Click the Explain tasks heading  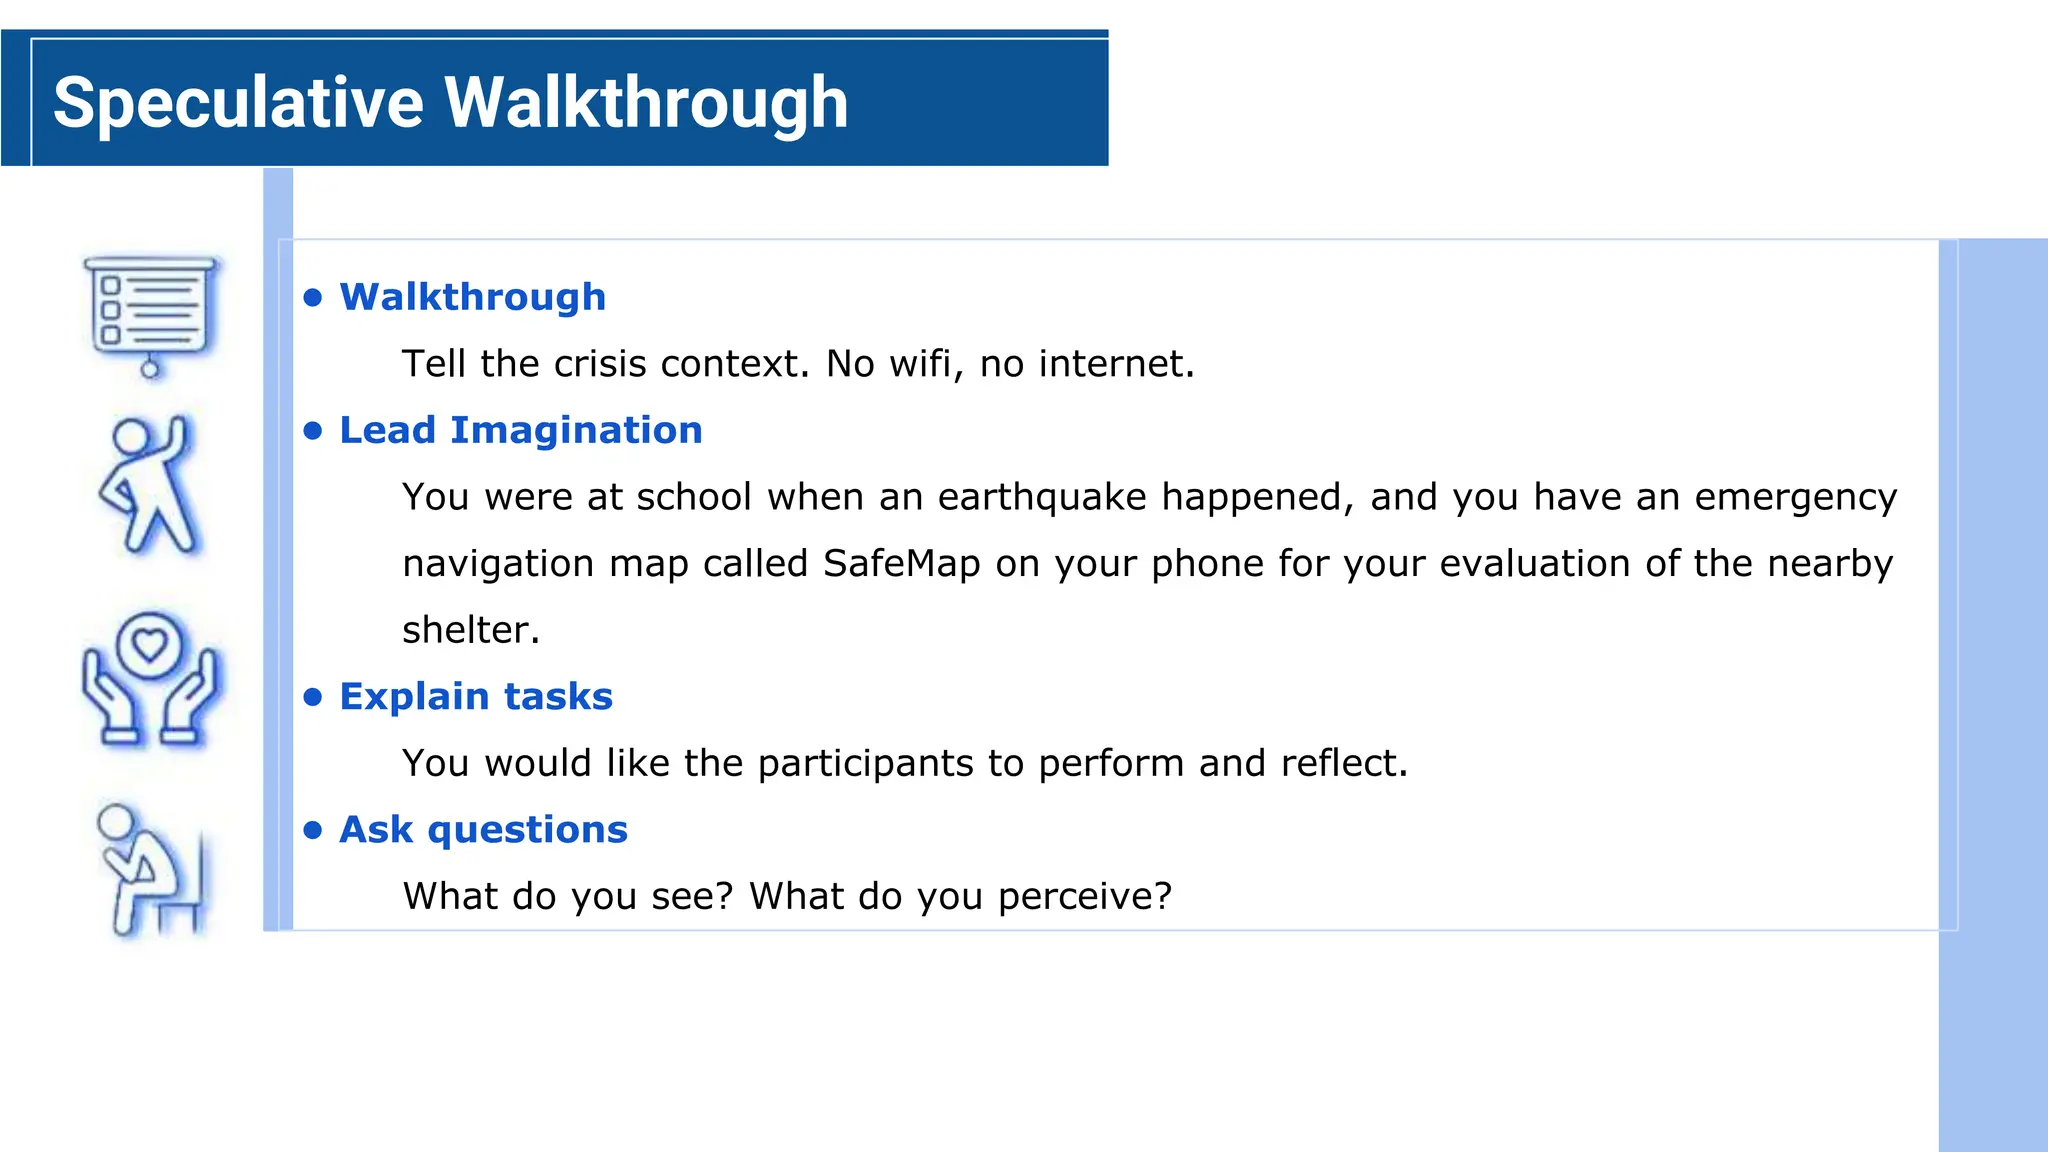(476, 696)
